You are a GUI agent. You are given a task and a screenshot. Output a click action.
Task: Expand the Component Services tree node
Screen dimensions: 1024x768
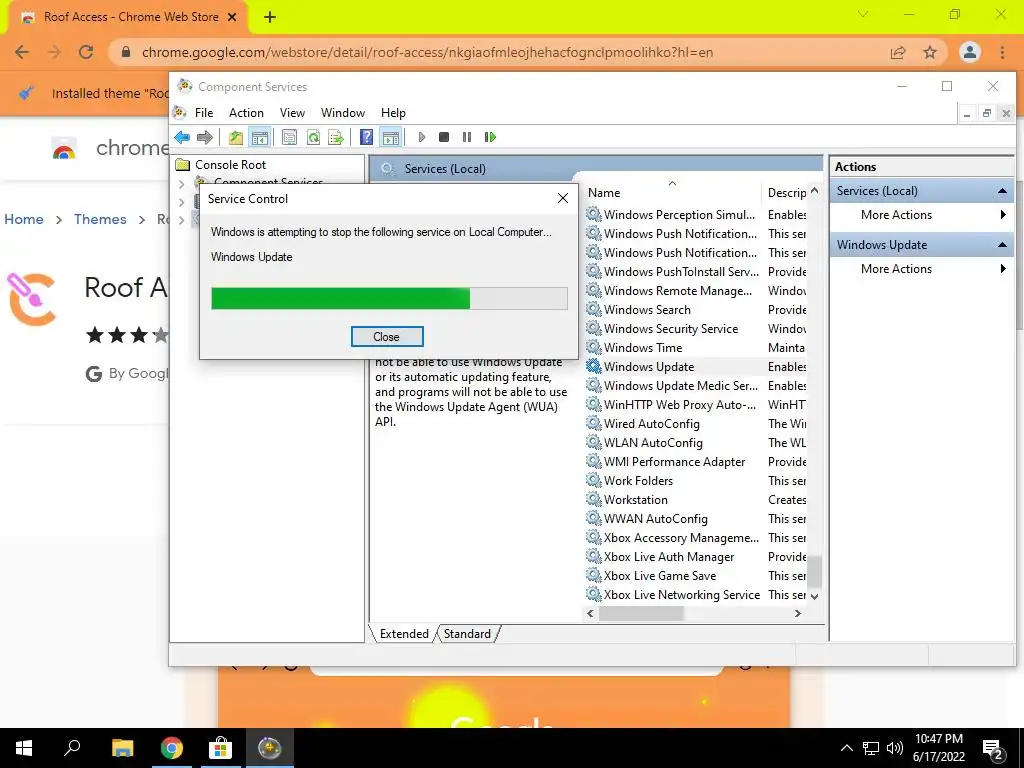click(182, 185)
